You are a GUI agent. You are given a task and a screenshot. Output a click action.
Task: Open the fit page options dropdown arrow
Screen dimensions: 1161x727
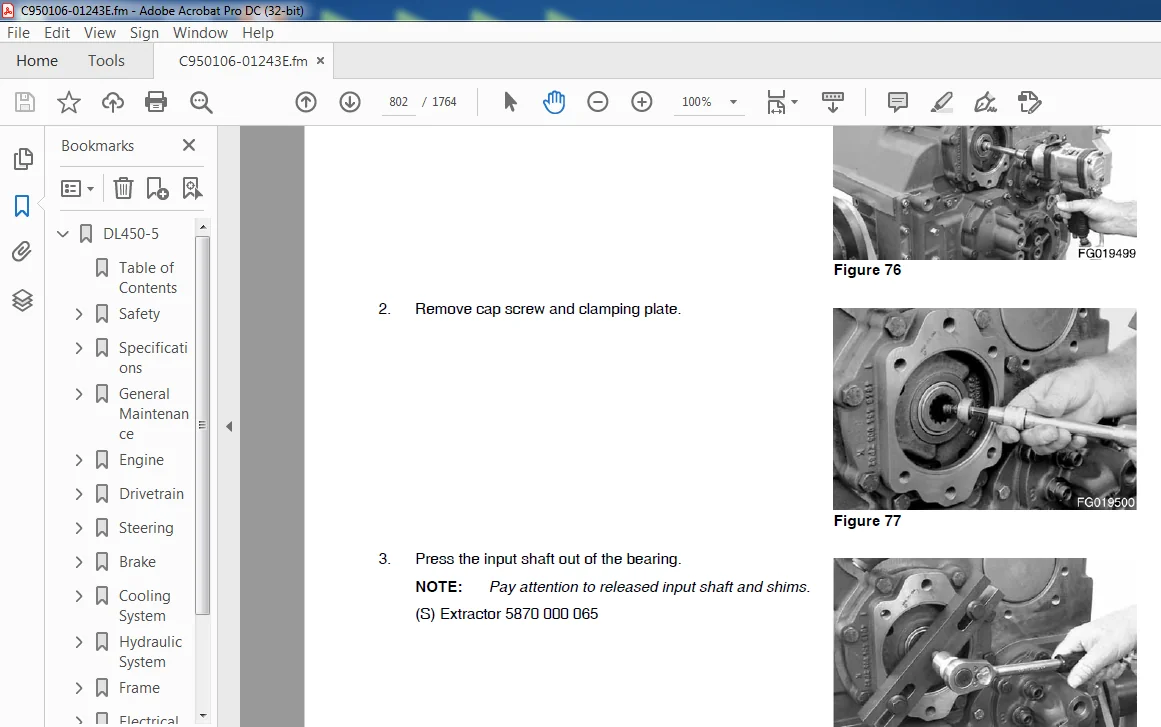(794, 101)
